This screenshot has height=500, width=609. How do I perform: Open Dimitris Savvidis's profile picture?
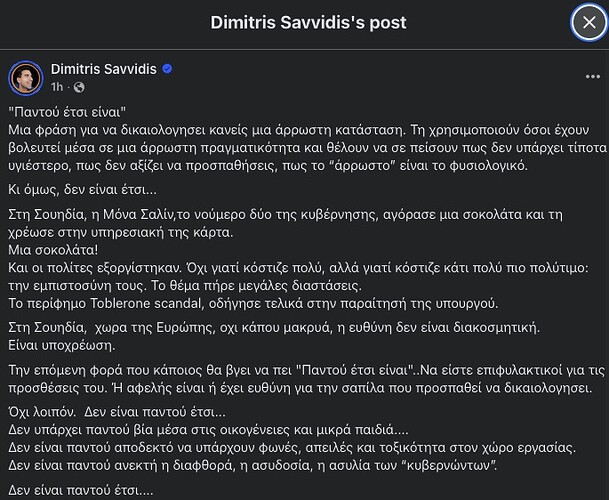tap(26, 78)
